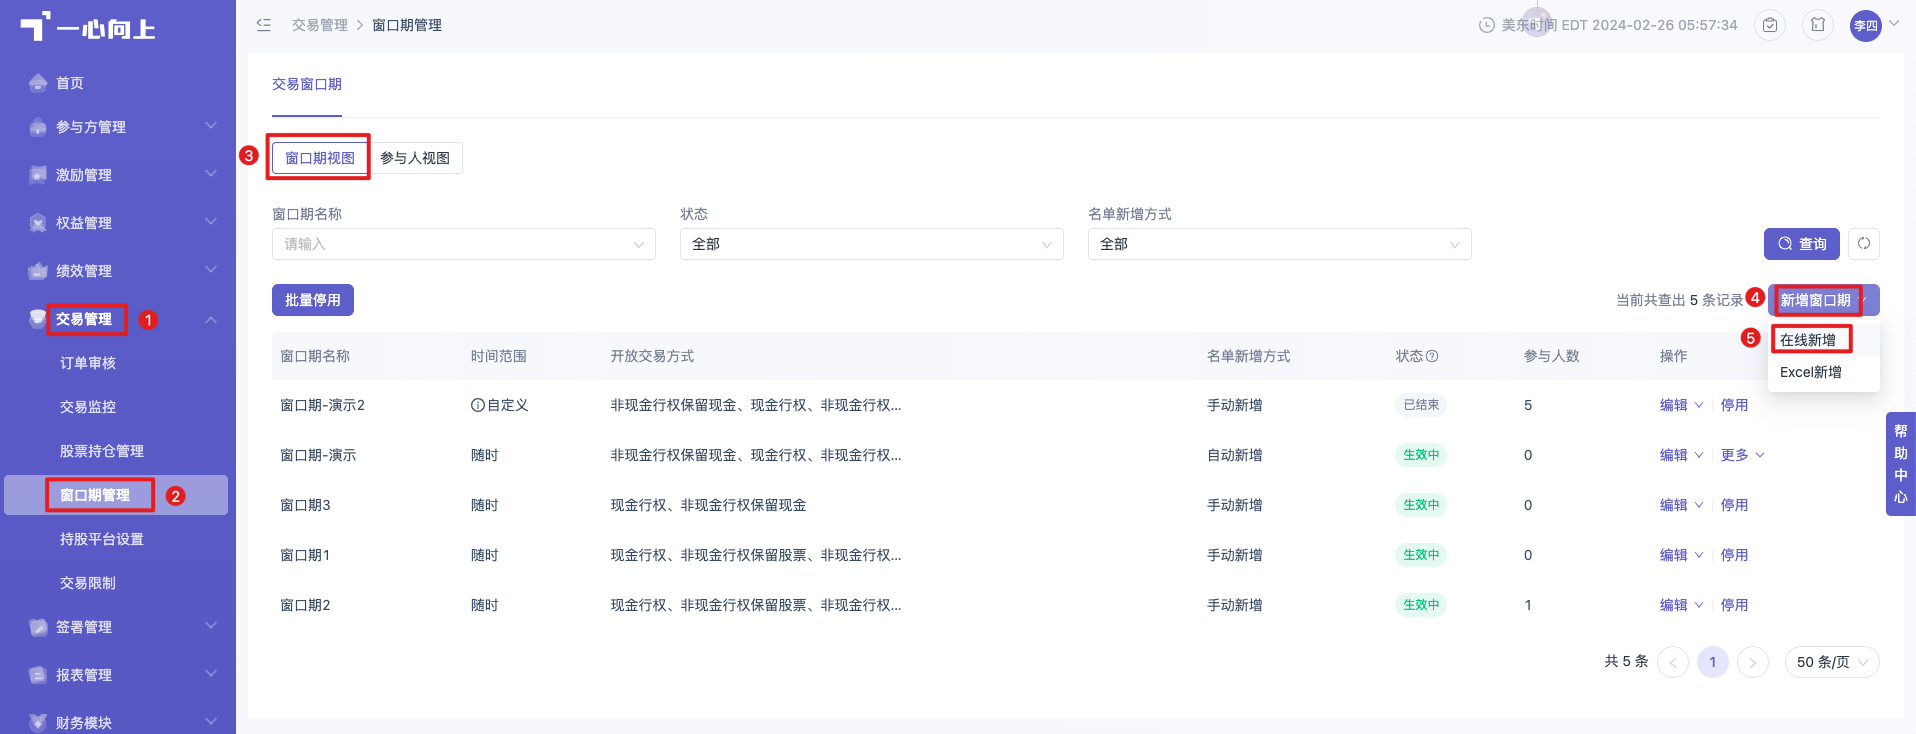
Task: Click the 报表管理 sidebar icon
Action: coord(38,675)
